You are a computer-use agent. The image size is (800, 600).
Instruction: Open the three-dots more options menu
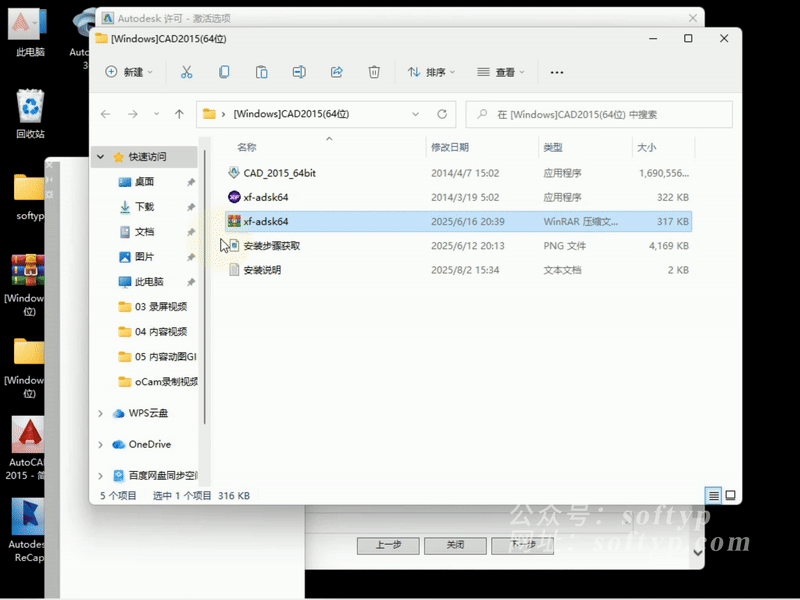point(557,72)
